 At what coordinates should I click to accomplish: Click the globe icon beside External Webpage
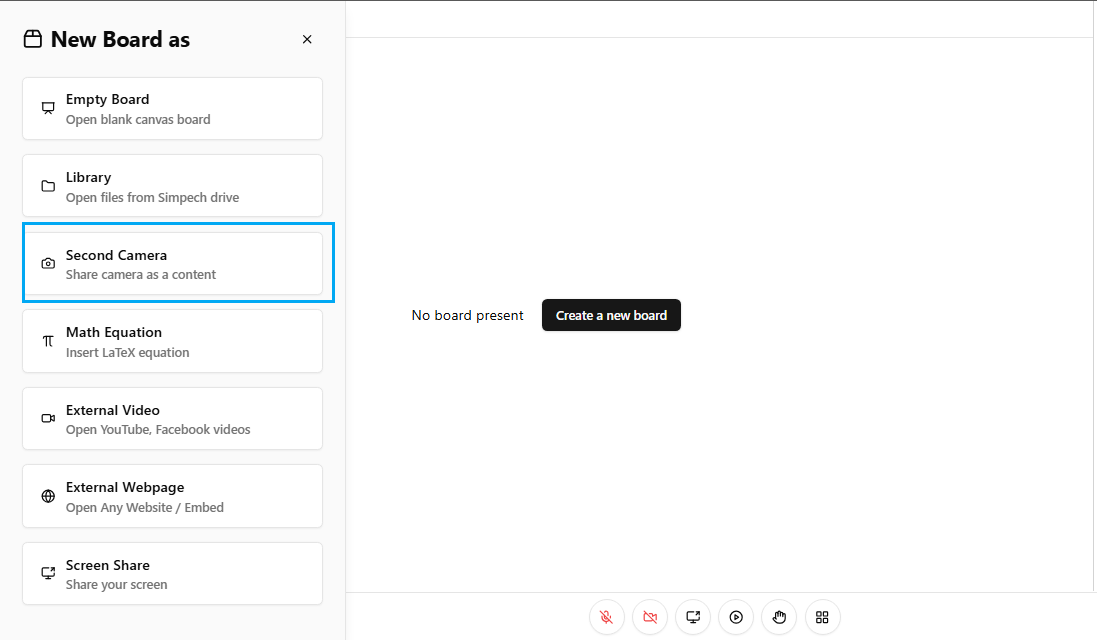coord(48,496)
